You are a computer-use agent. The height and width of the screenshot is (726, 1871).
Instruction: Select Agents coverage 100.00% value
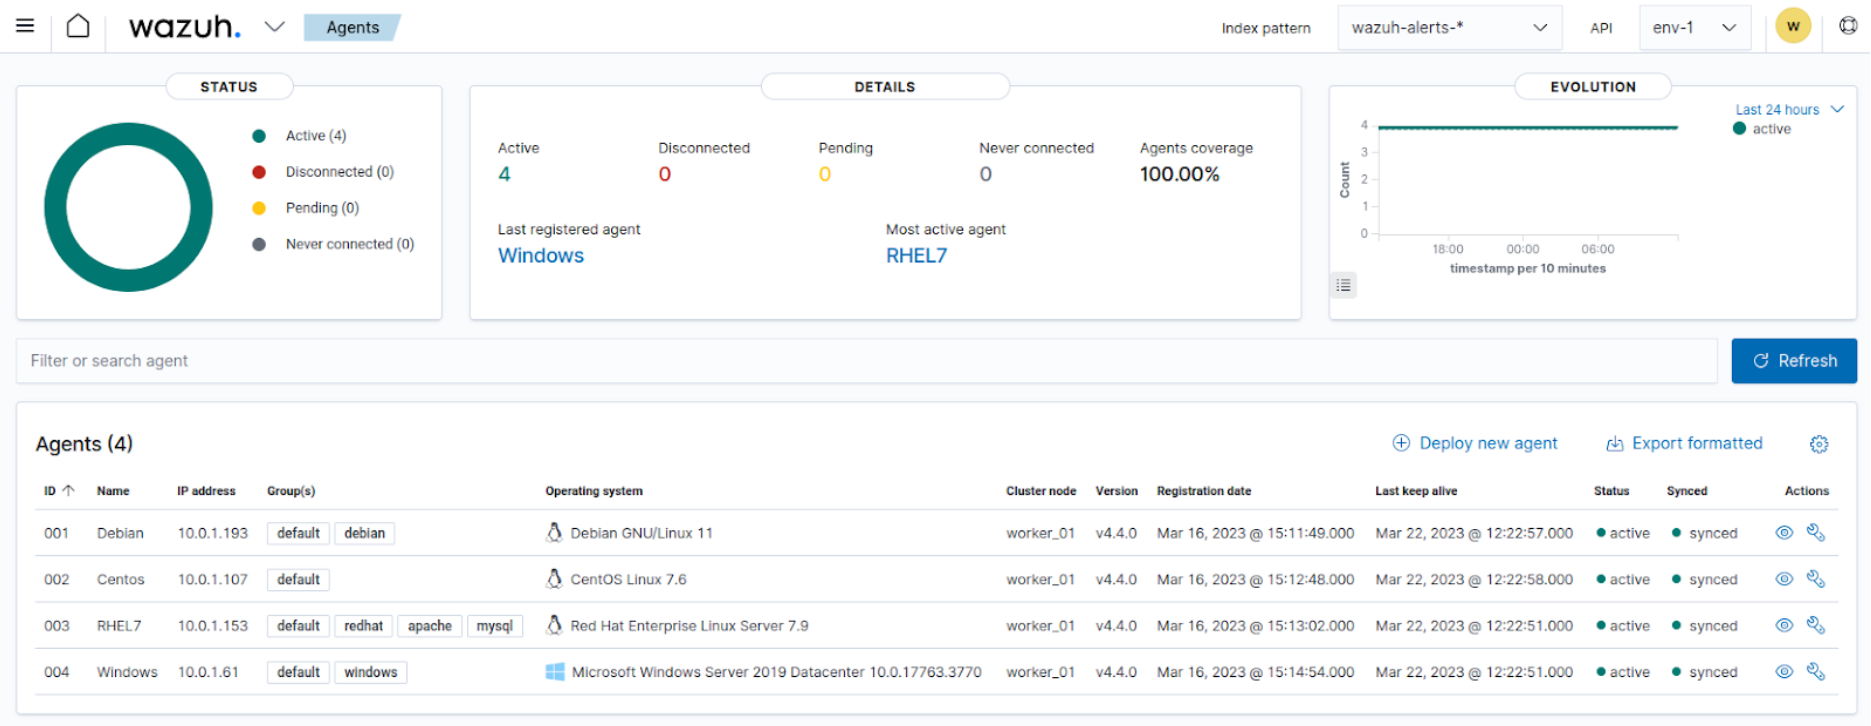click(x=1179, y=174)
